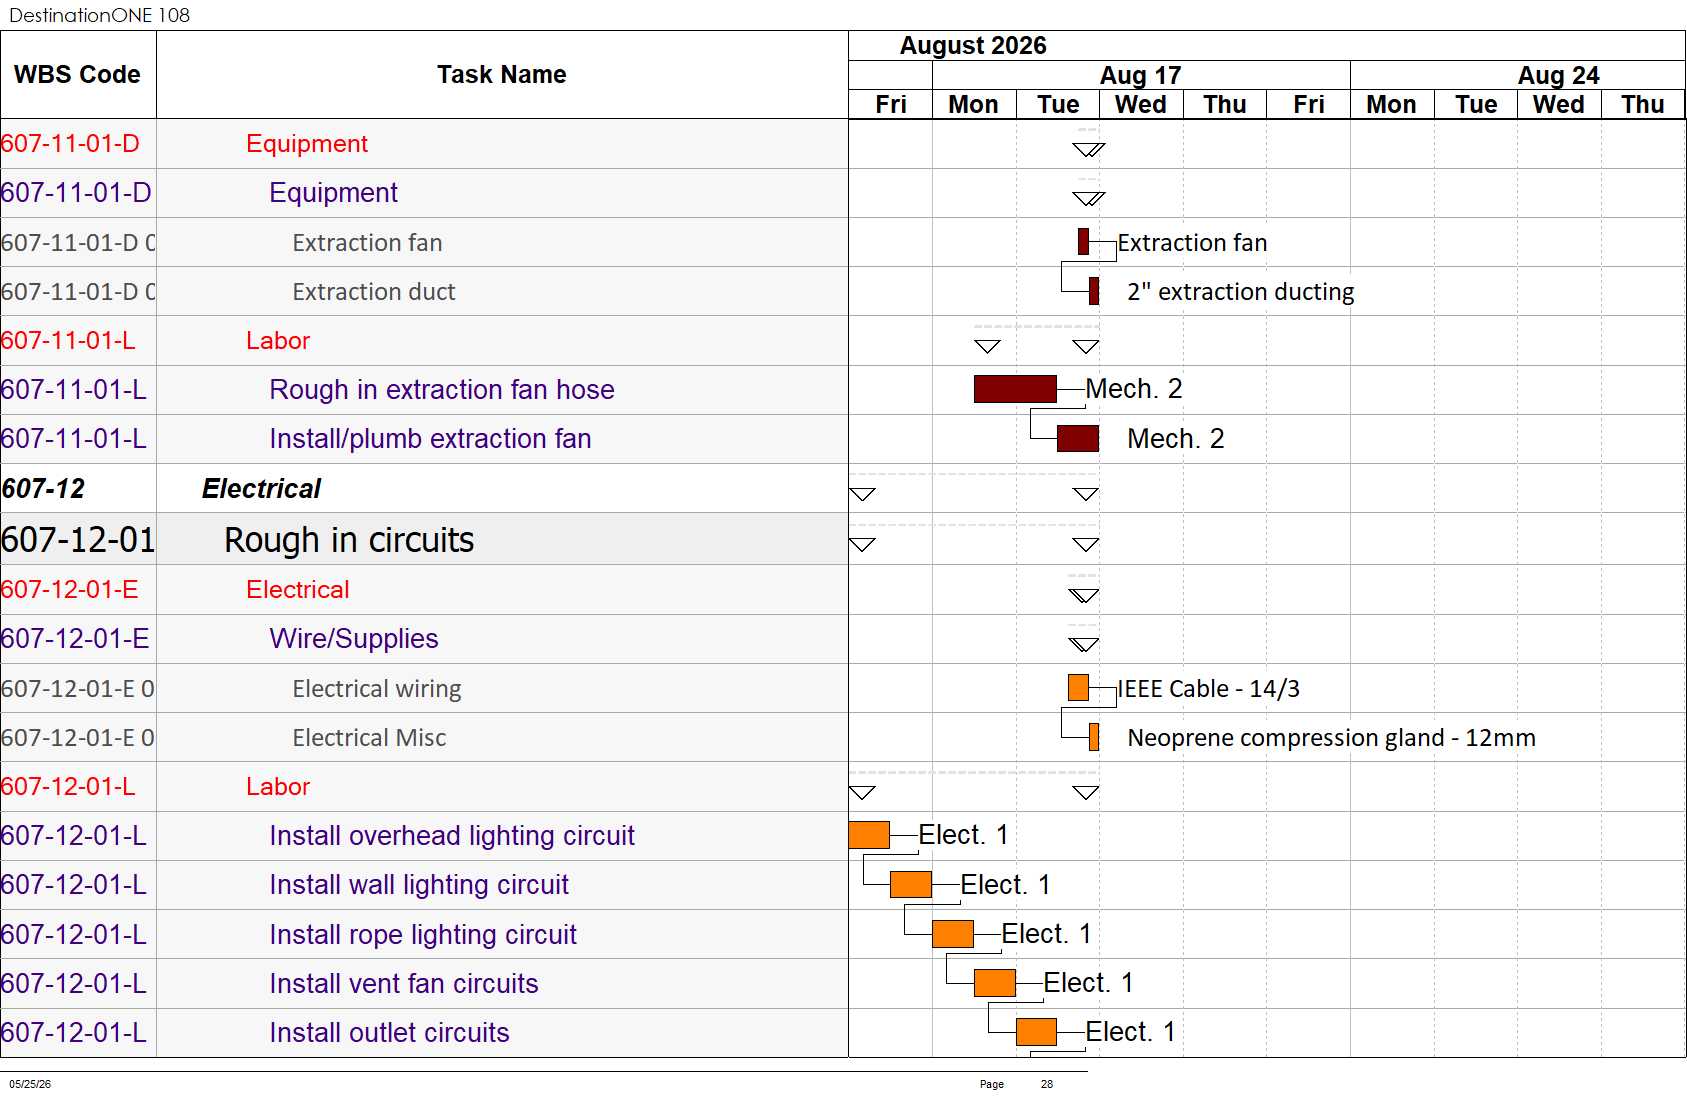Select the Install outlet circuits Gantt bar
This screenshot has width=1687, height=1097.
coord(1036,1031)
